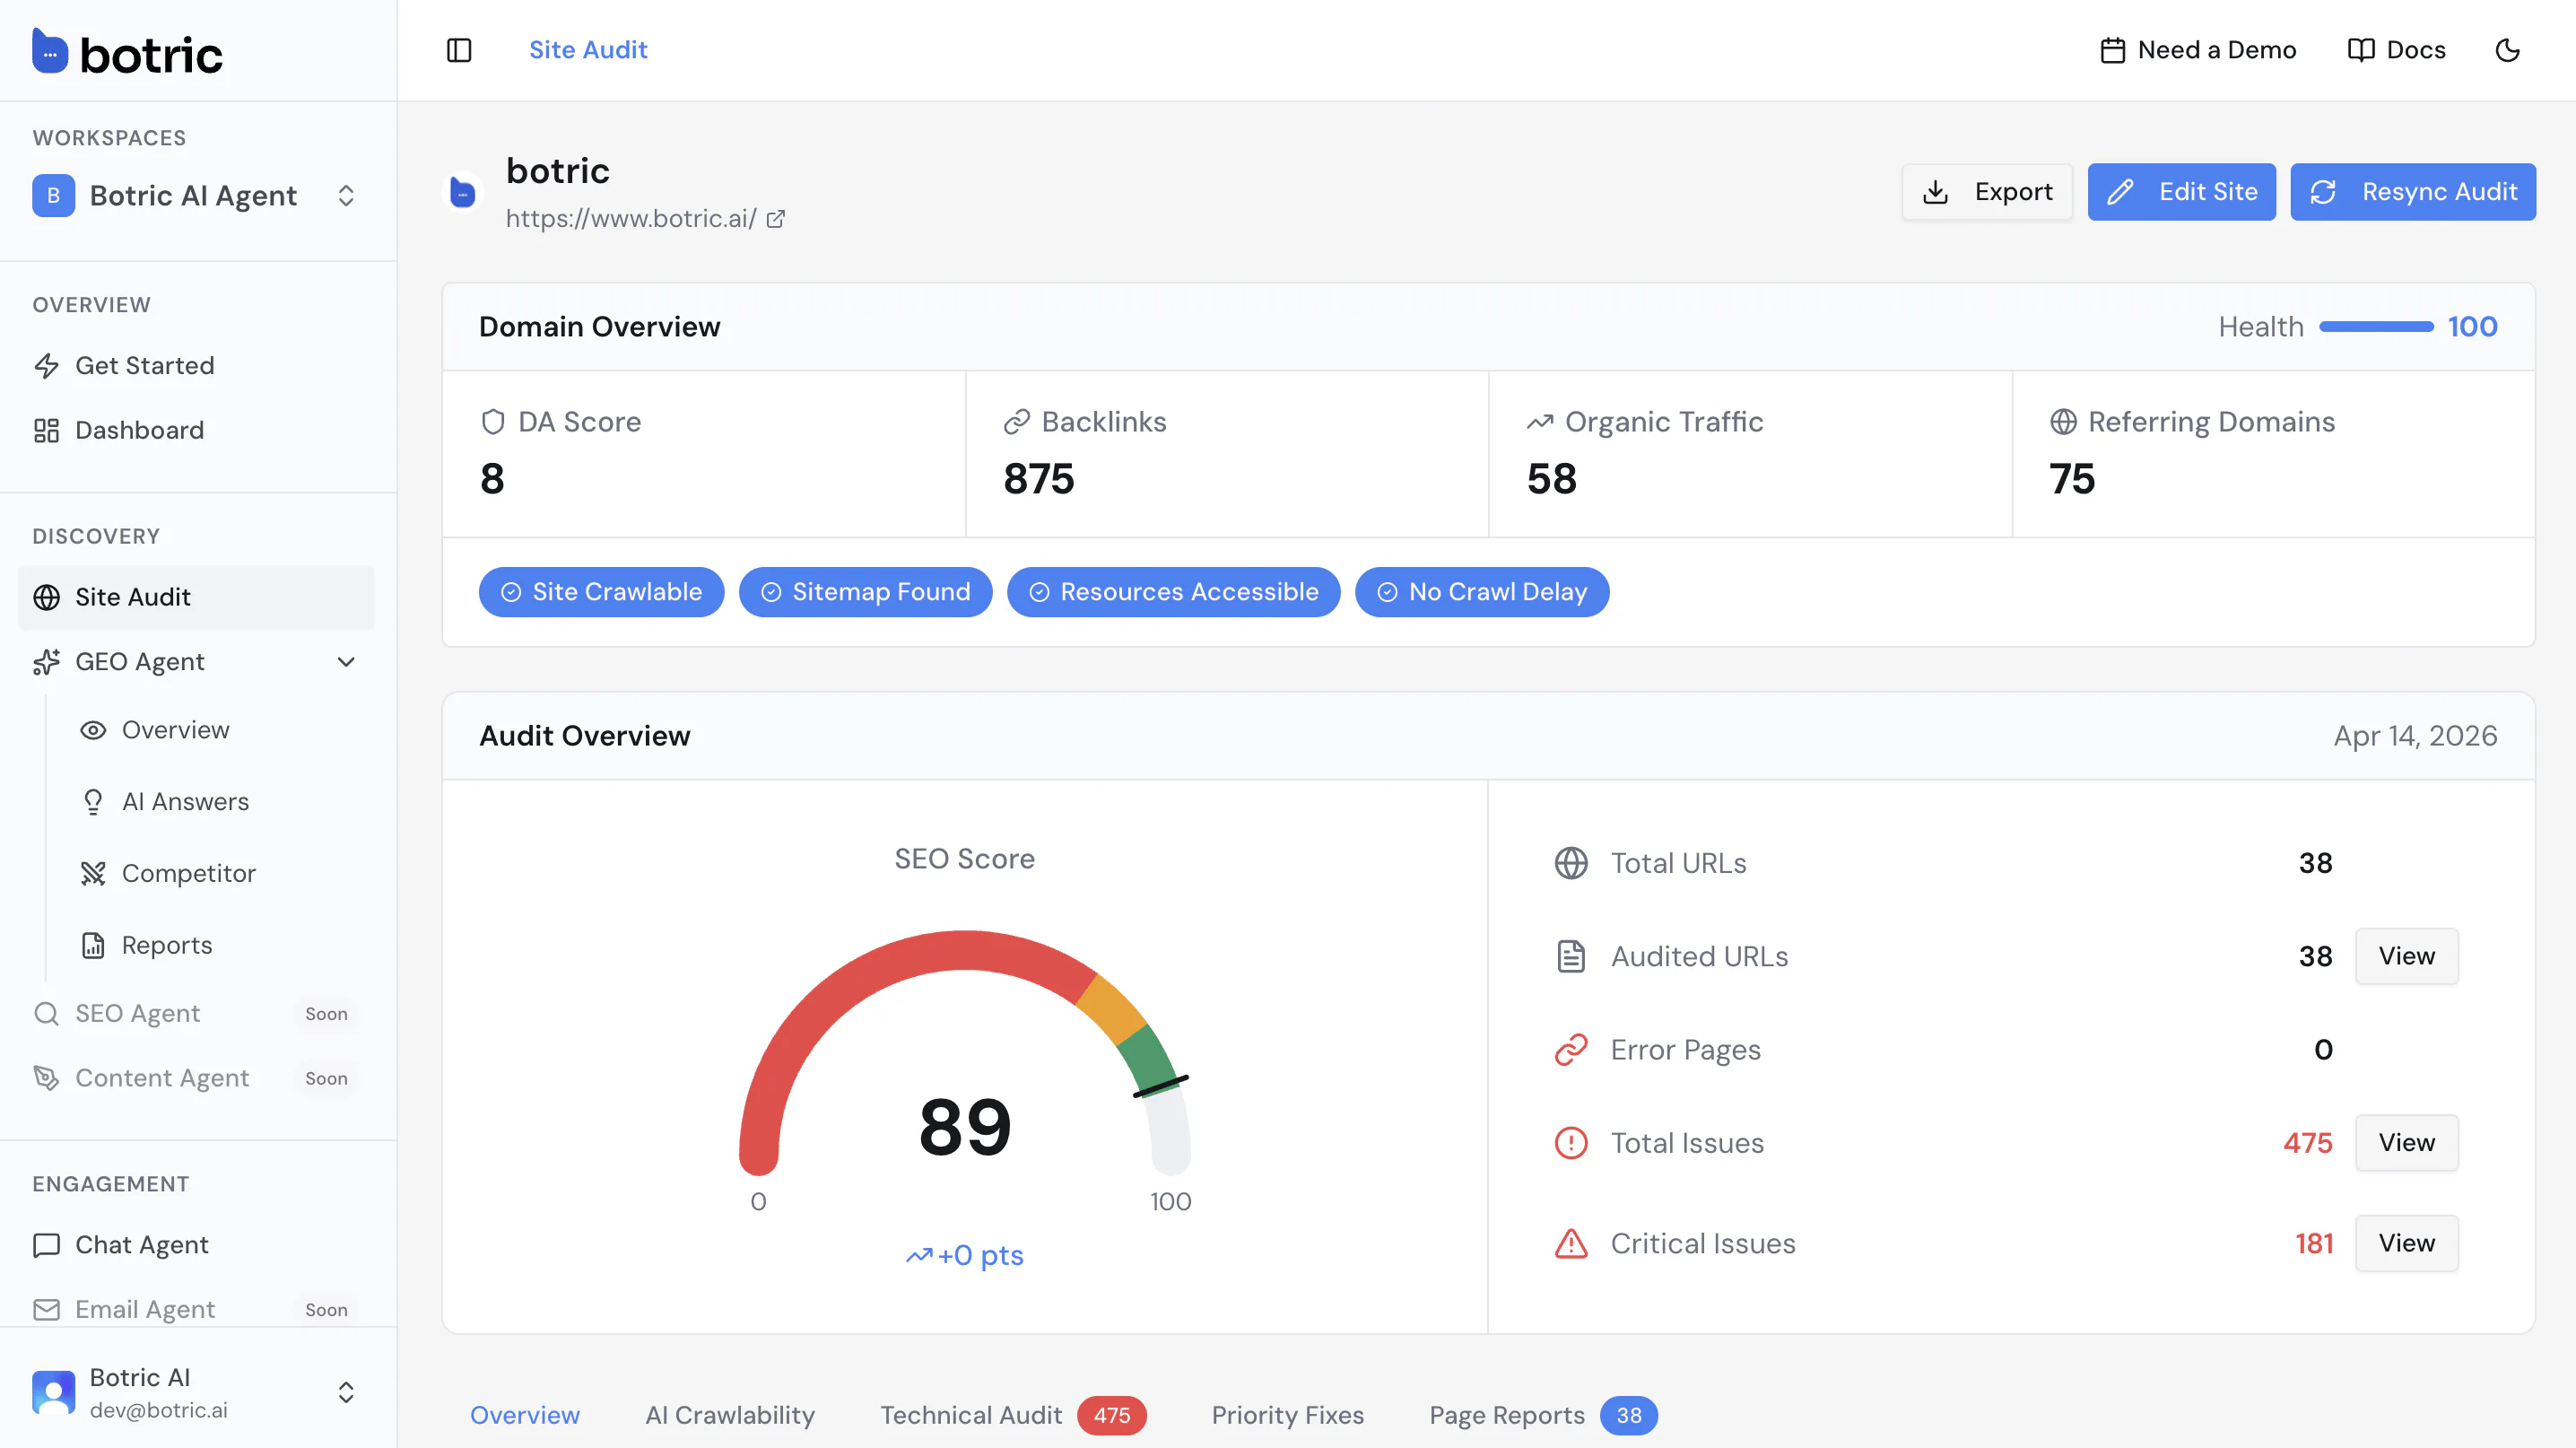
Task: Click the Backlinks link icon
Action: click(x=1016, y=422)
